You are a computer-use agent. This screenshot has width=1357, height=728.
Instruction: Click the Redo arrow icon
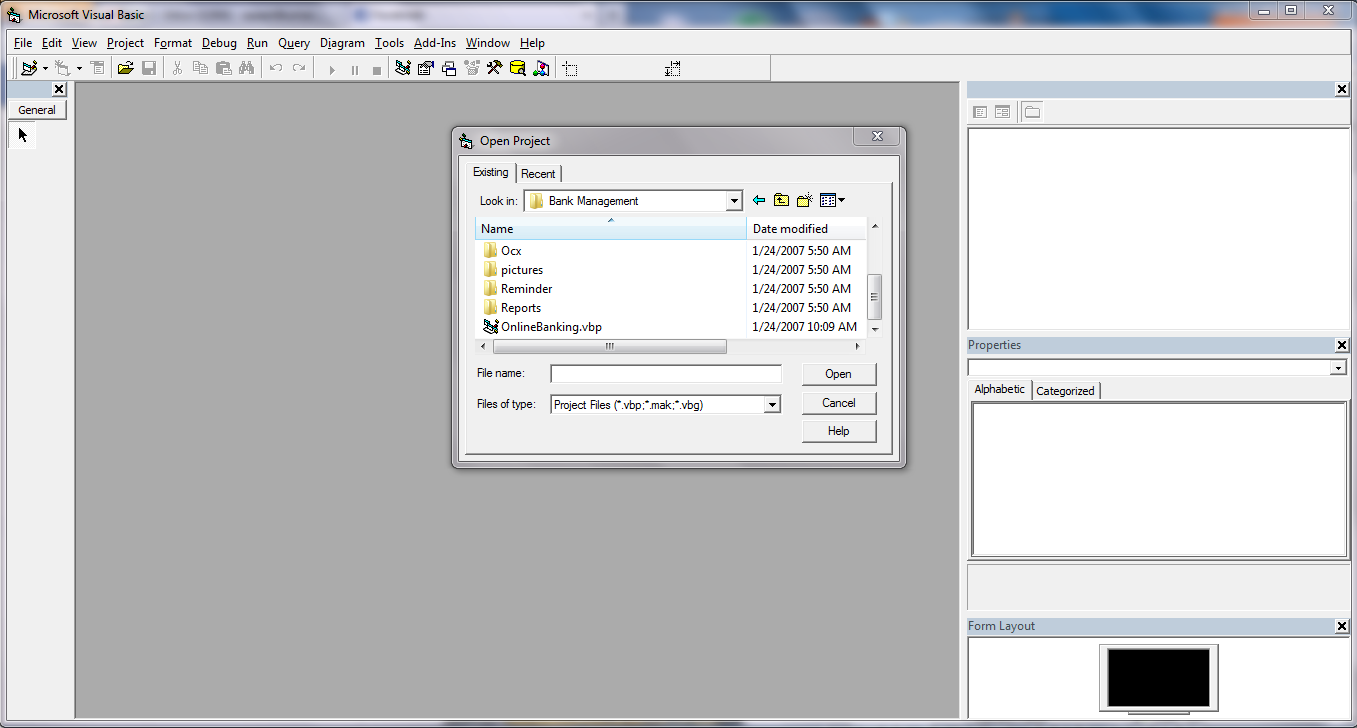298,68
